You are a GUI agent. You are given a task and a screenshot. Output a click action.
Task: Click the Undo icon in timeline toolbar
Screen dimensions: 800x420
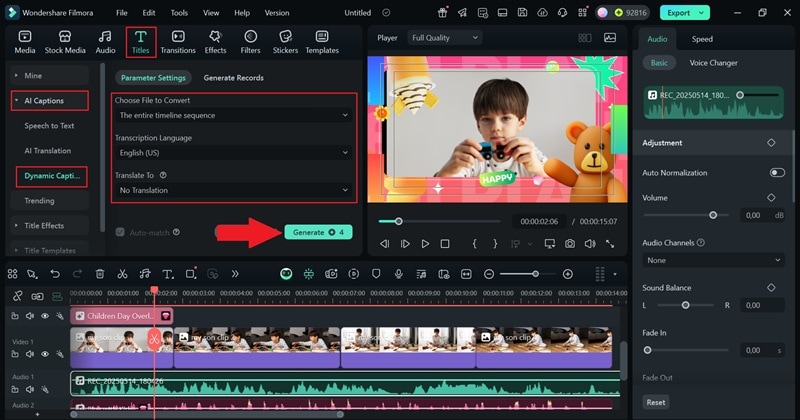point(55,274)
